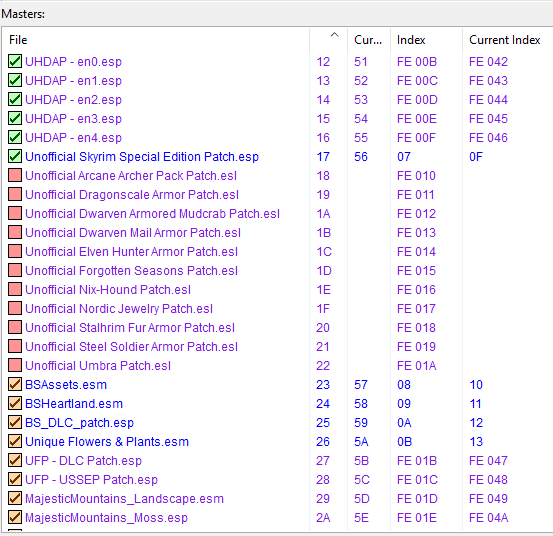Select the UHDAP - en0.esp filename
The image size is (553, 536).
click(73, 62)
